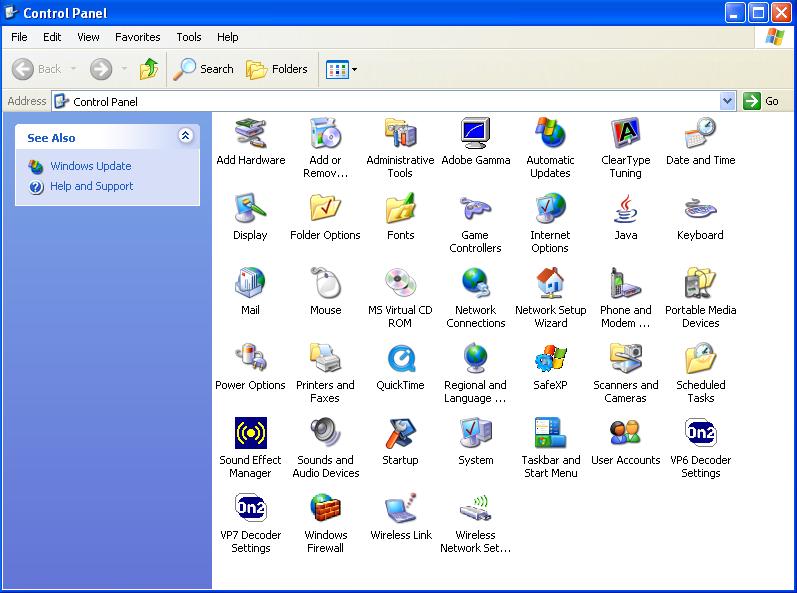Open Scheduled Tasks icon
The width and height of the screenshot is (797, 593).
700,358
